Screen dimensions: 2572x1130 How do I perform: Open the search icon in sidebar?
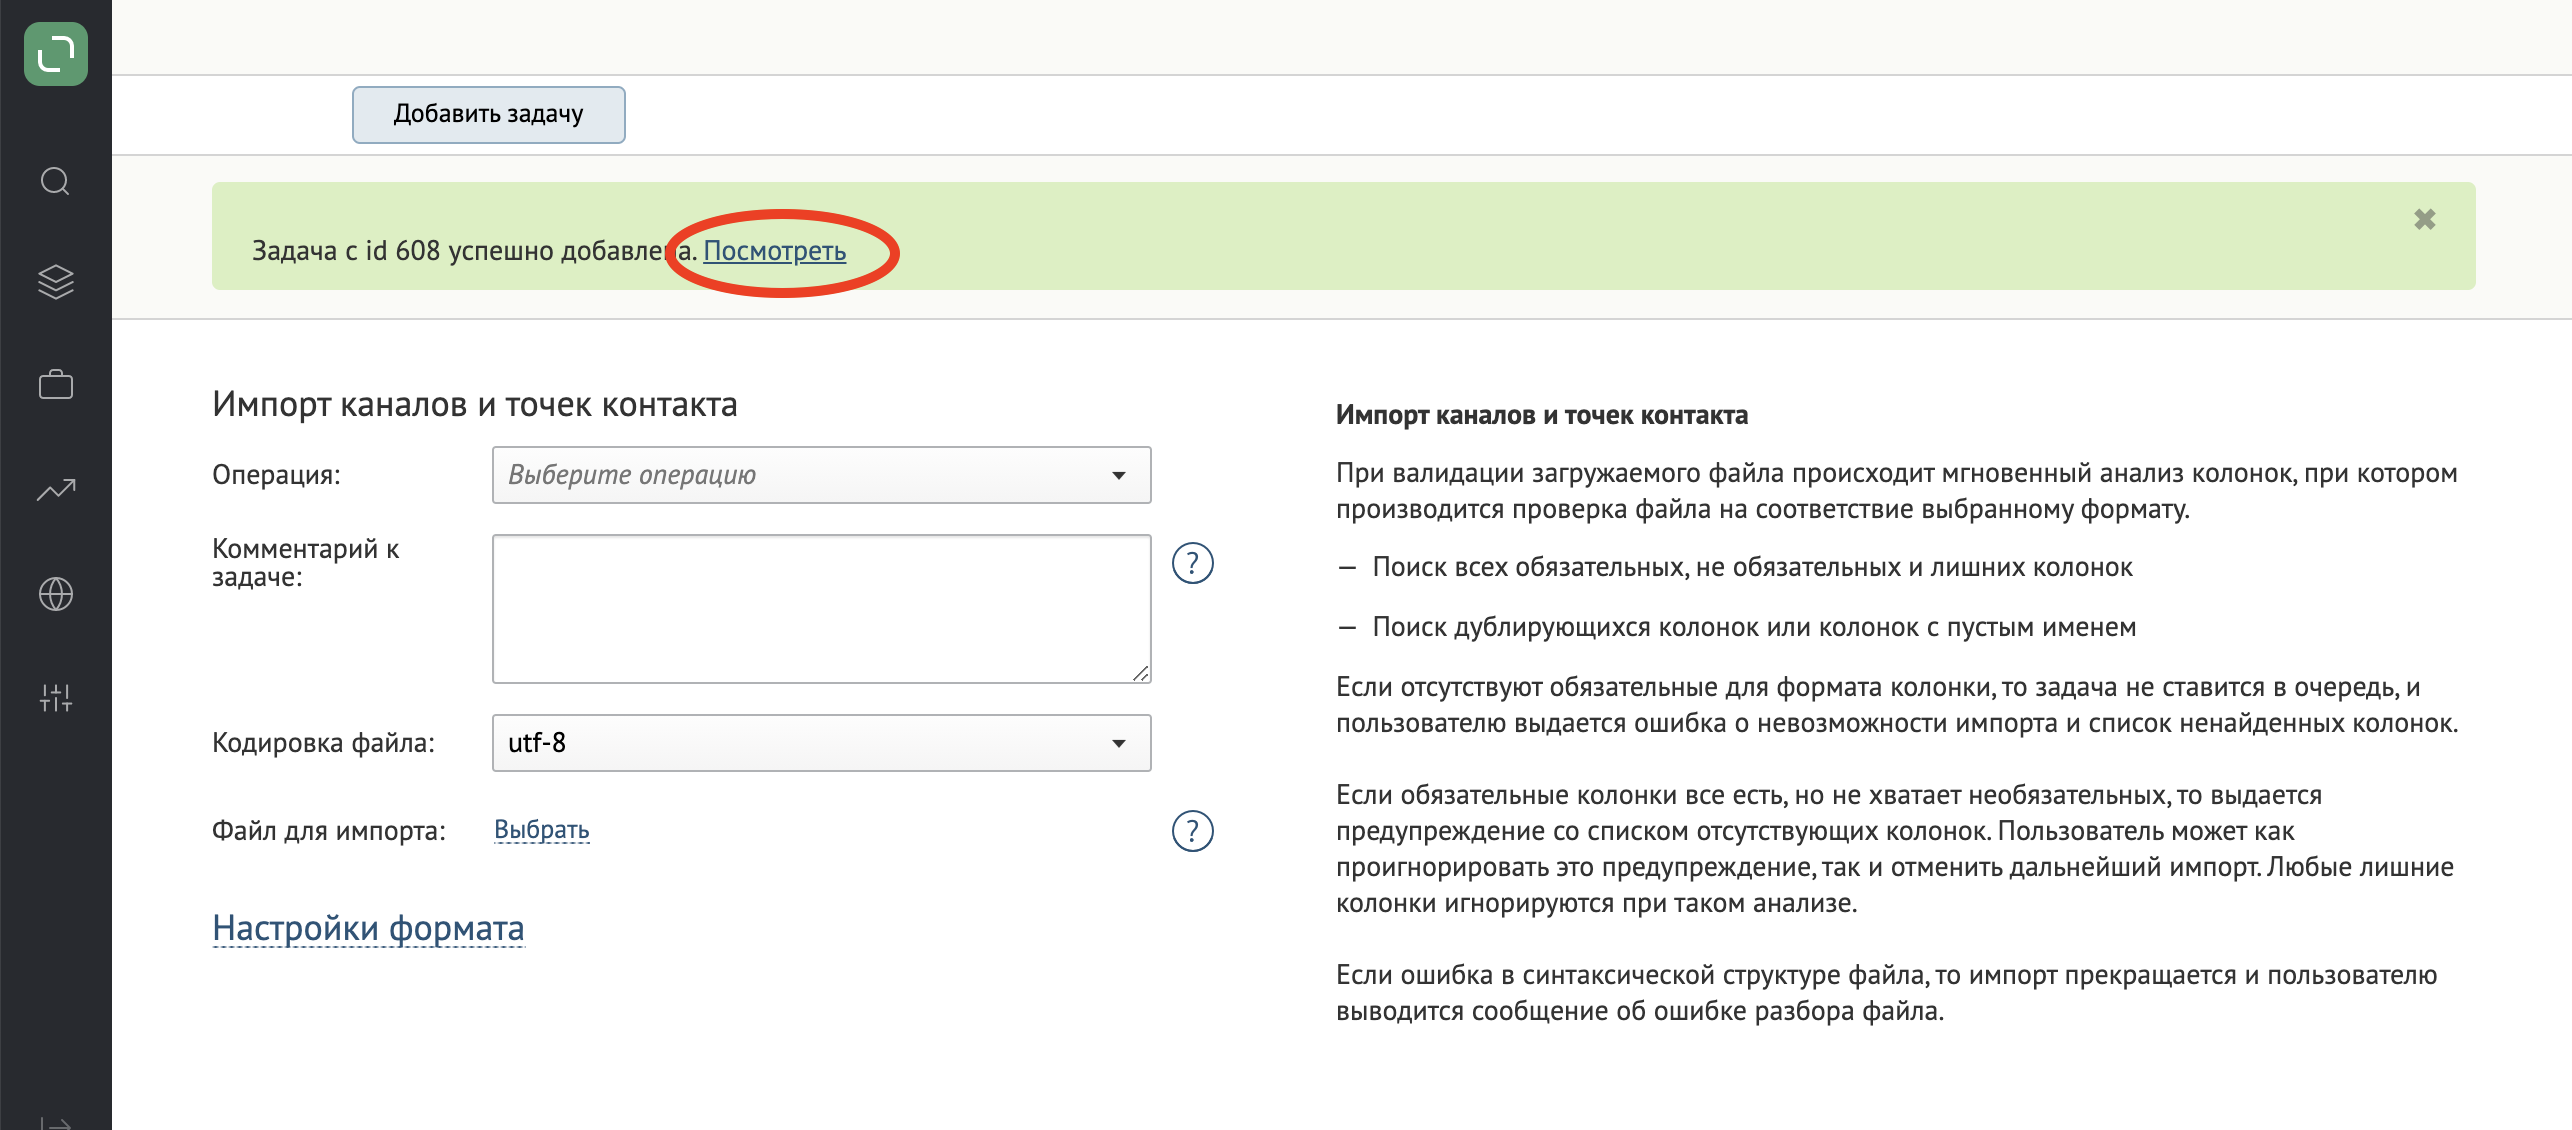coord(55,181)
